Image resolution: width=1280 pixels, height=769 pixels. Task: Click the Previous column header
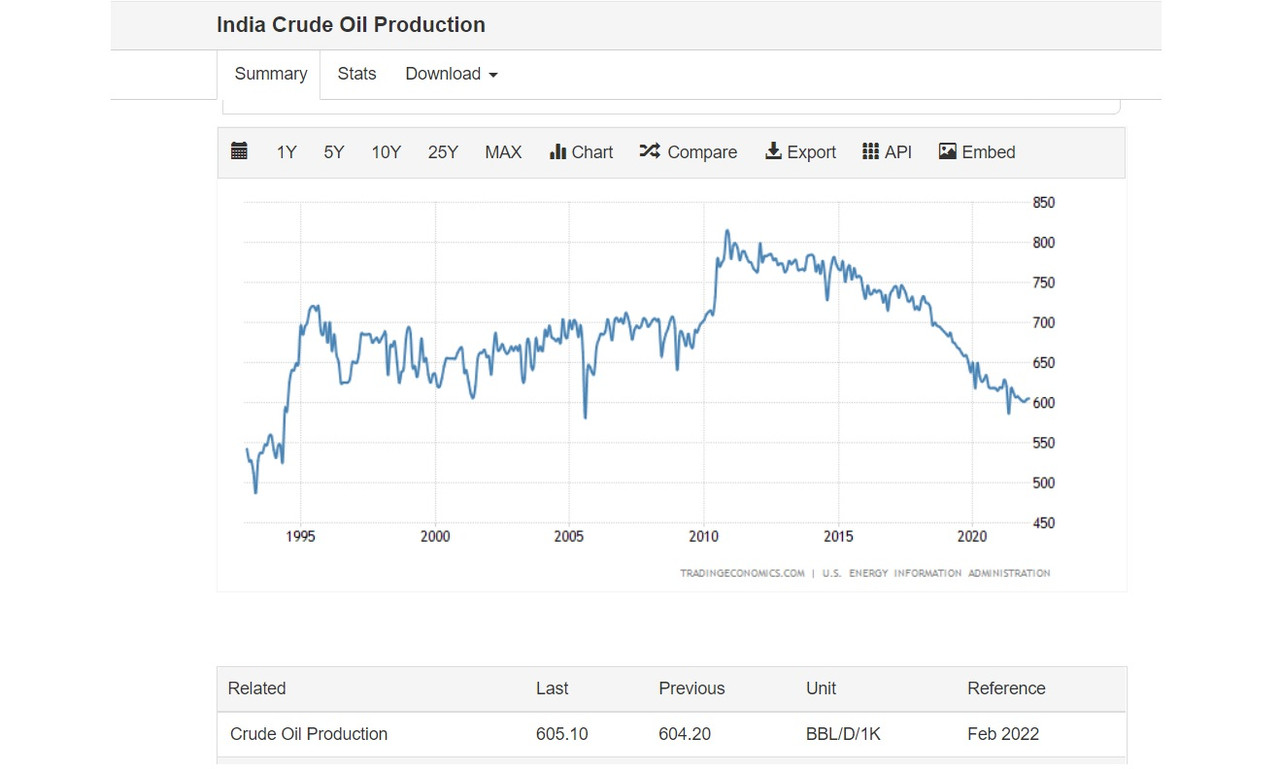(692, 688)
